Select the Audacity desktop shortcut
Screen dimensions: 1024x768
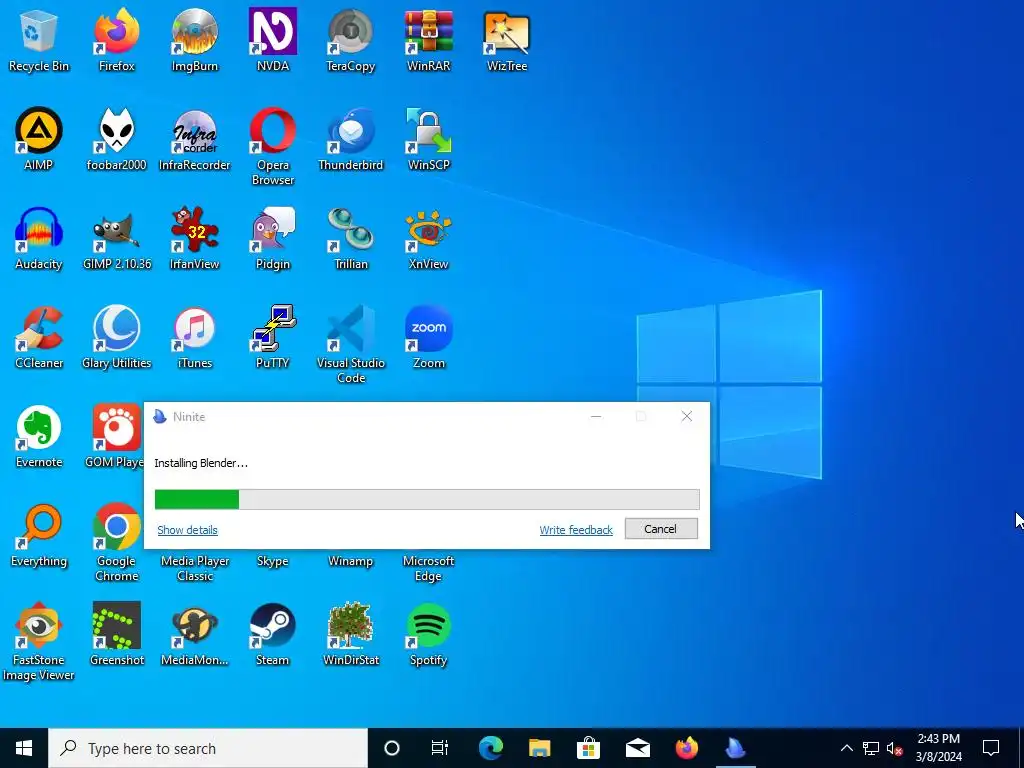coord(39,238)
